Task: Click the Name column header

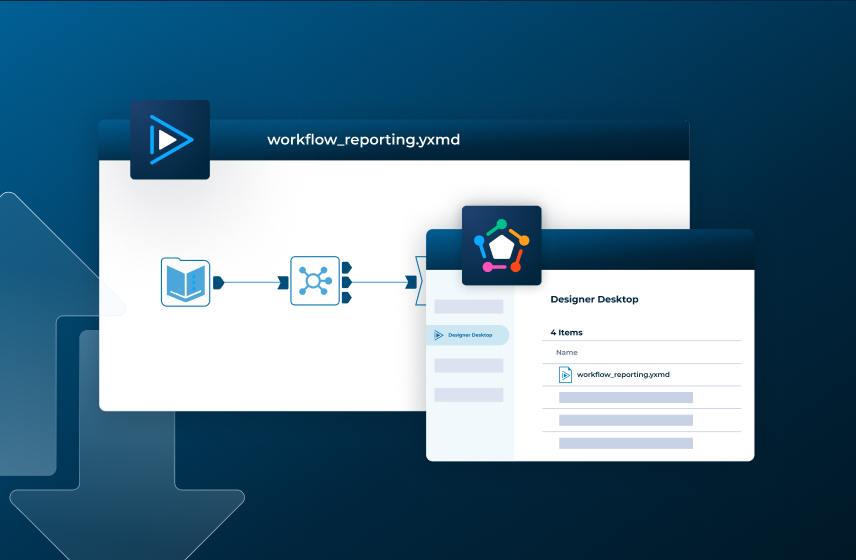Action: point(567,352)
